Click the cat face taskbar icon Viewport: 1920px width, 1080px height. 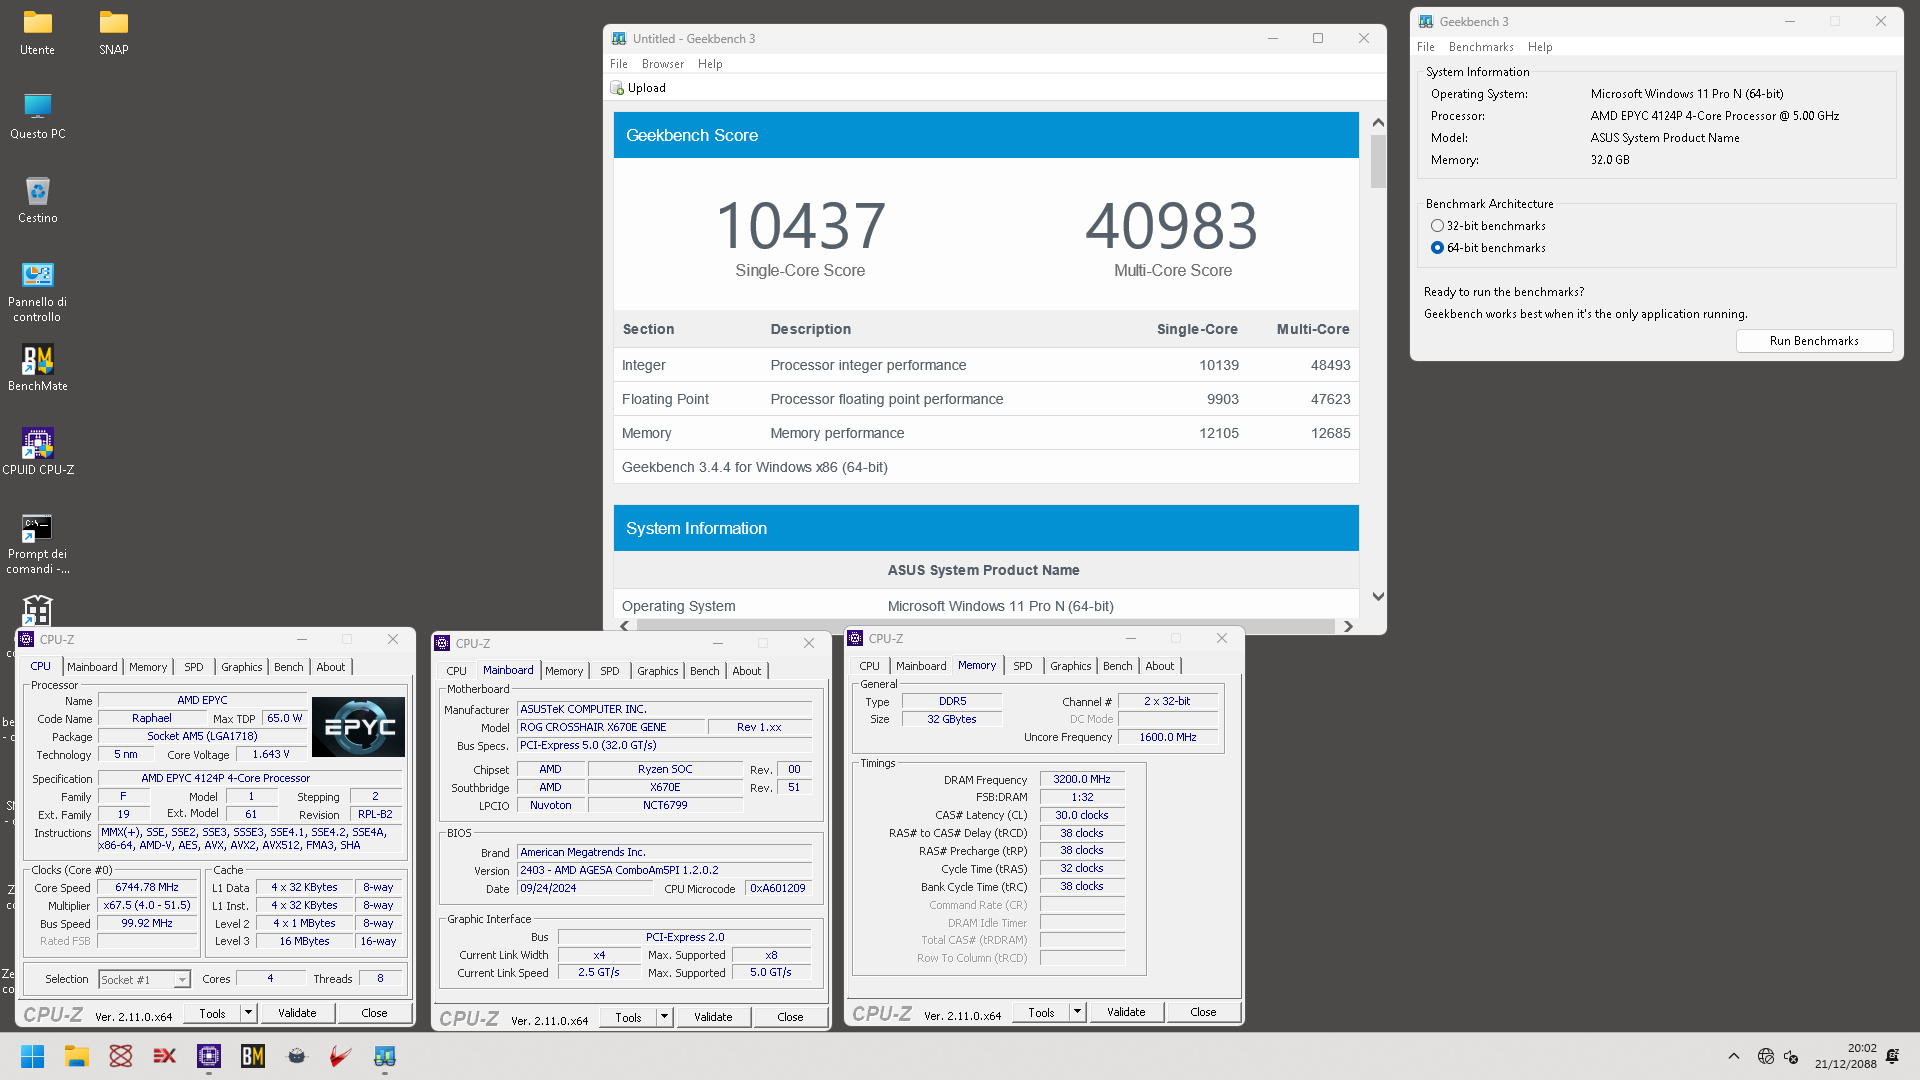click(x=297, y=1056)
